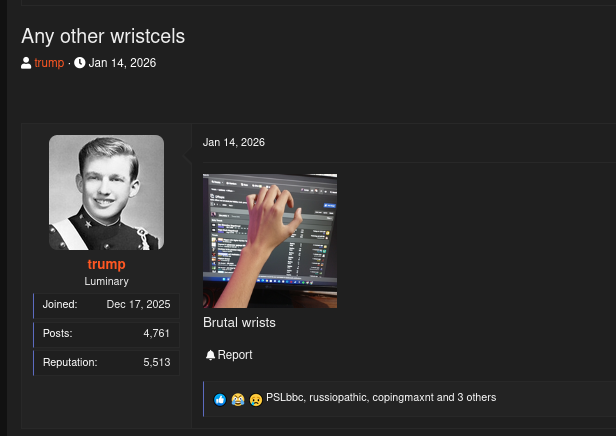Click the sad face reaction emoji
This screenshot has height=436, width=616.
click(x=256, y=399)
